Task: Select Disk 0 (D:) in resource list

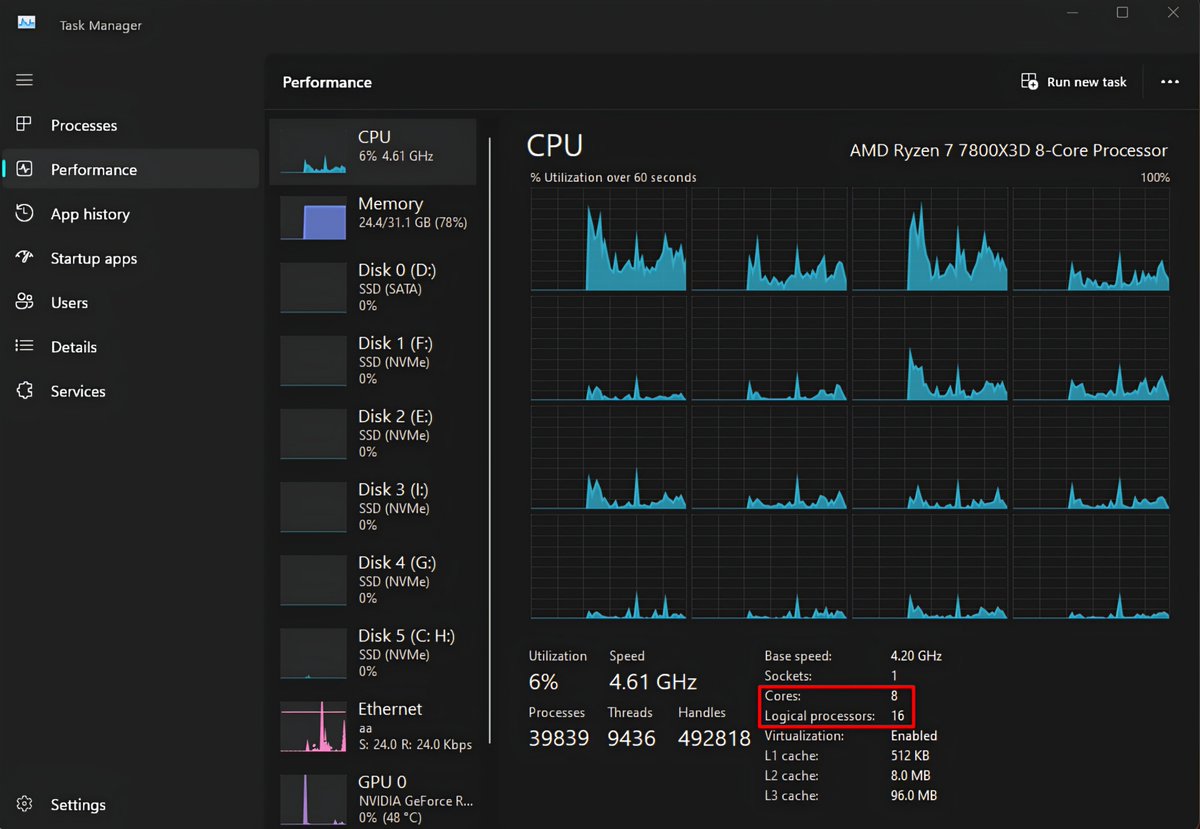Action: (373, 289)
